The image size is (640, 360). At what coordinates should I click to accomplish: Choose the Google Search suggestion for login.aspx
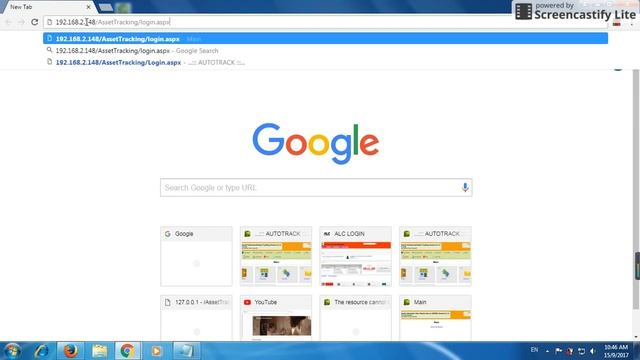point(325,51)
